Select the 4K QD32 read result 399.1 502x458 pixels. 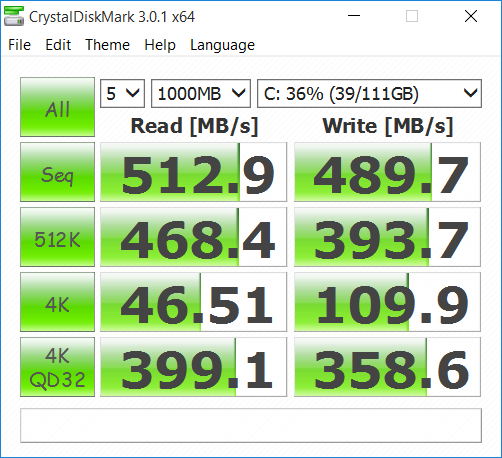coord(193,367)
